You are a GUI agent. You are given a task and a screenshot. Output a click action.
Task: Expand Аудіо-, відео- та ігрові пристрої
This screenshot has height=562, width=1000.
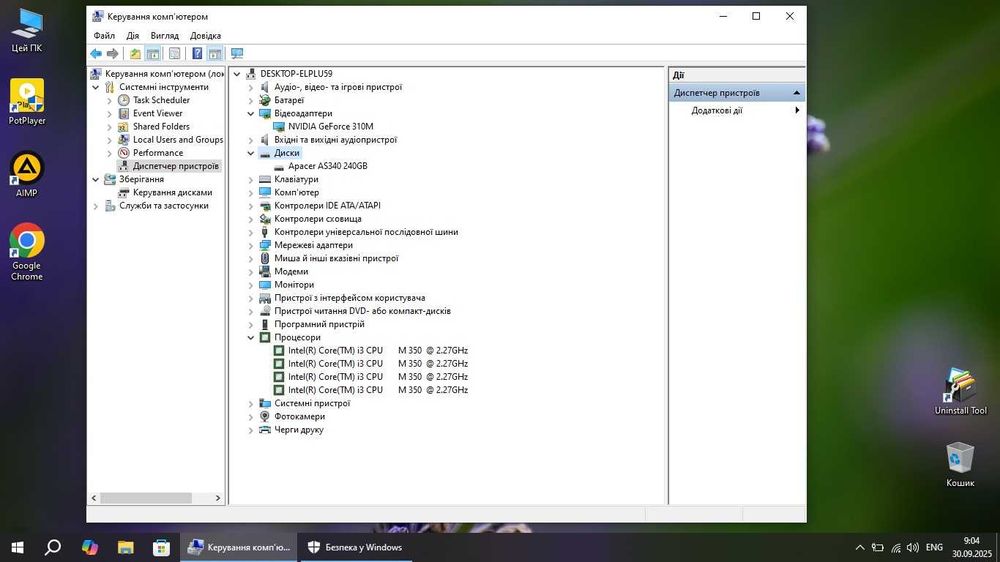click(251, 87)
